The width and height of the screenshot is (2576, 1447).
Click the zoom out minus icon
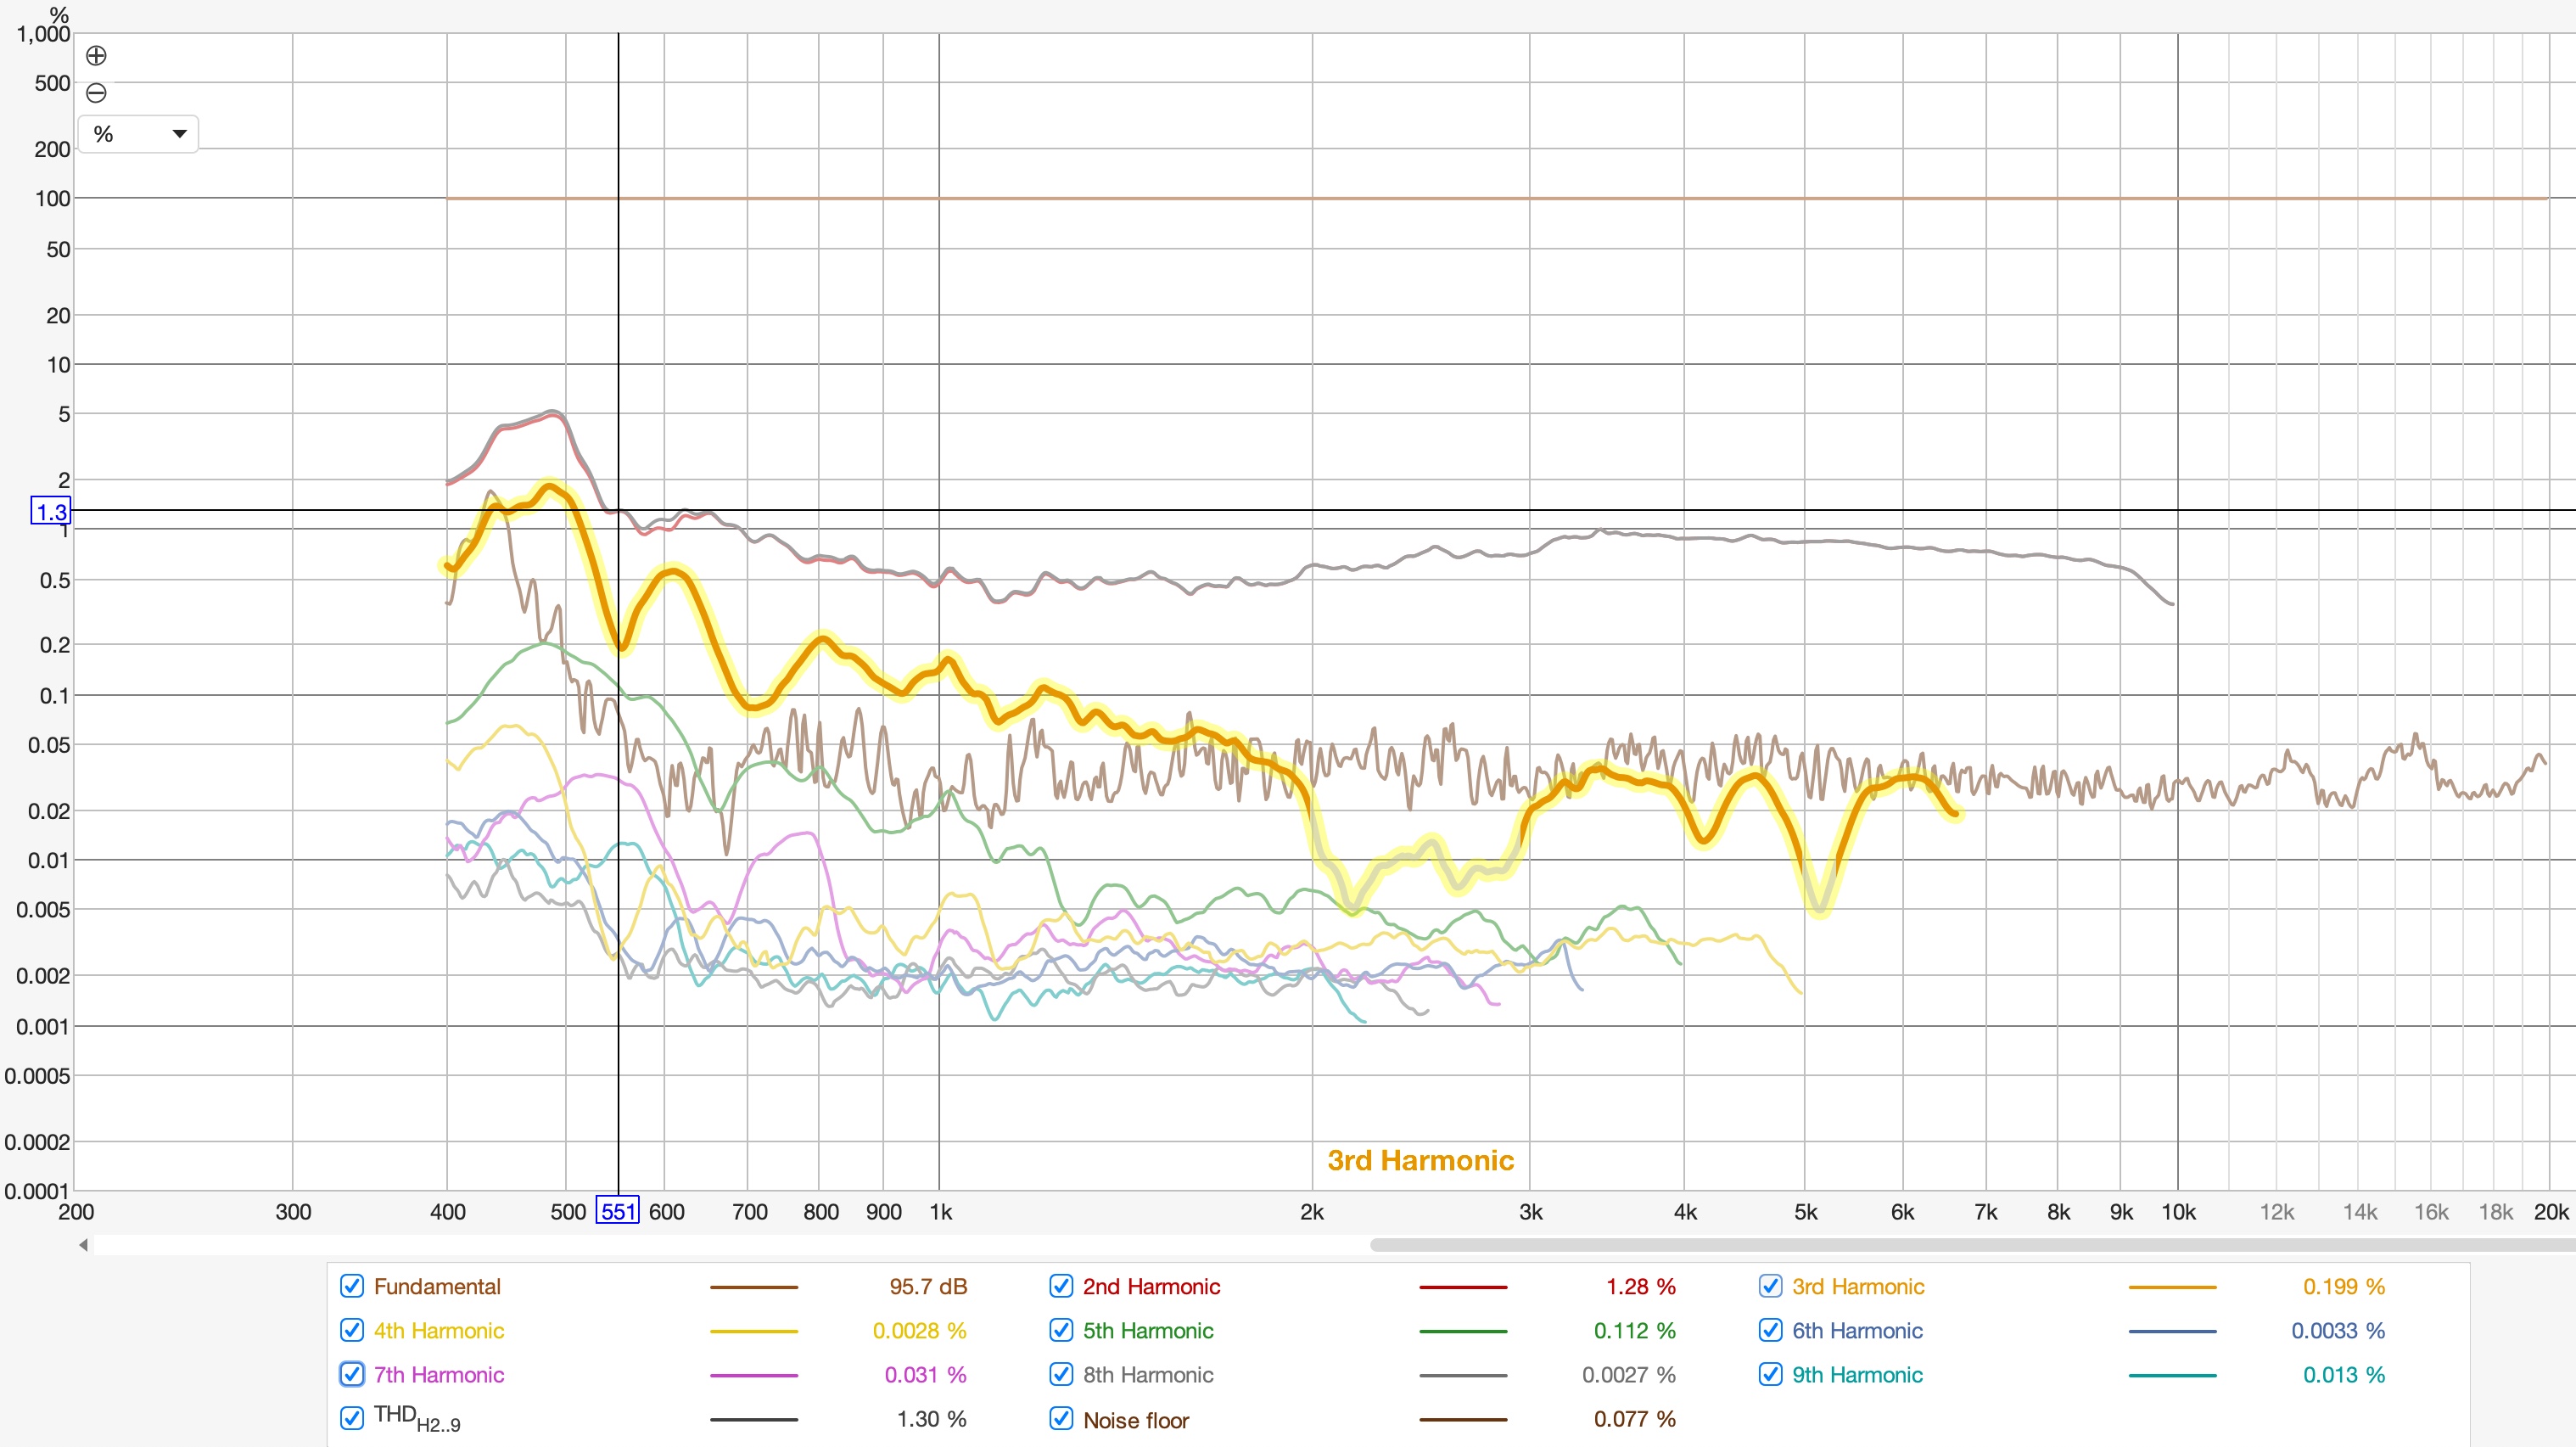tap(96, 93)
